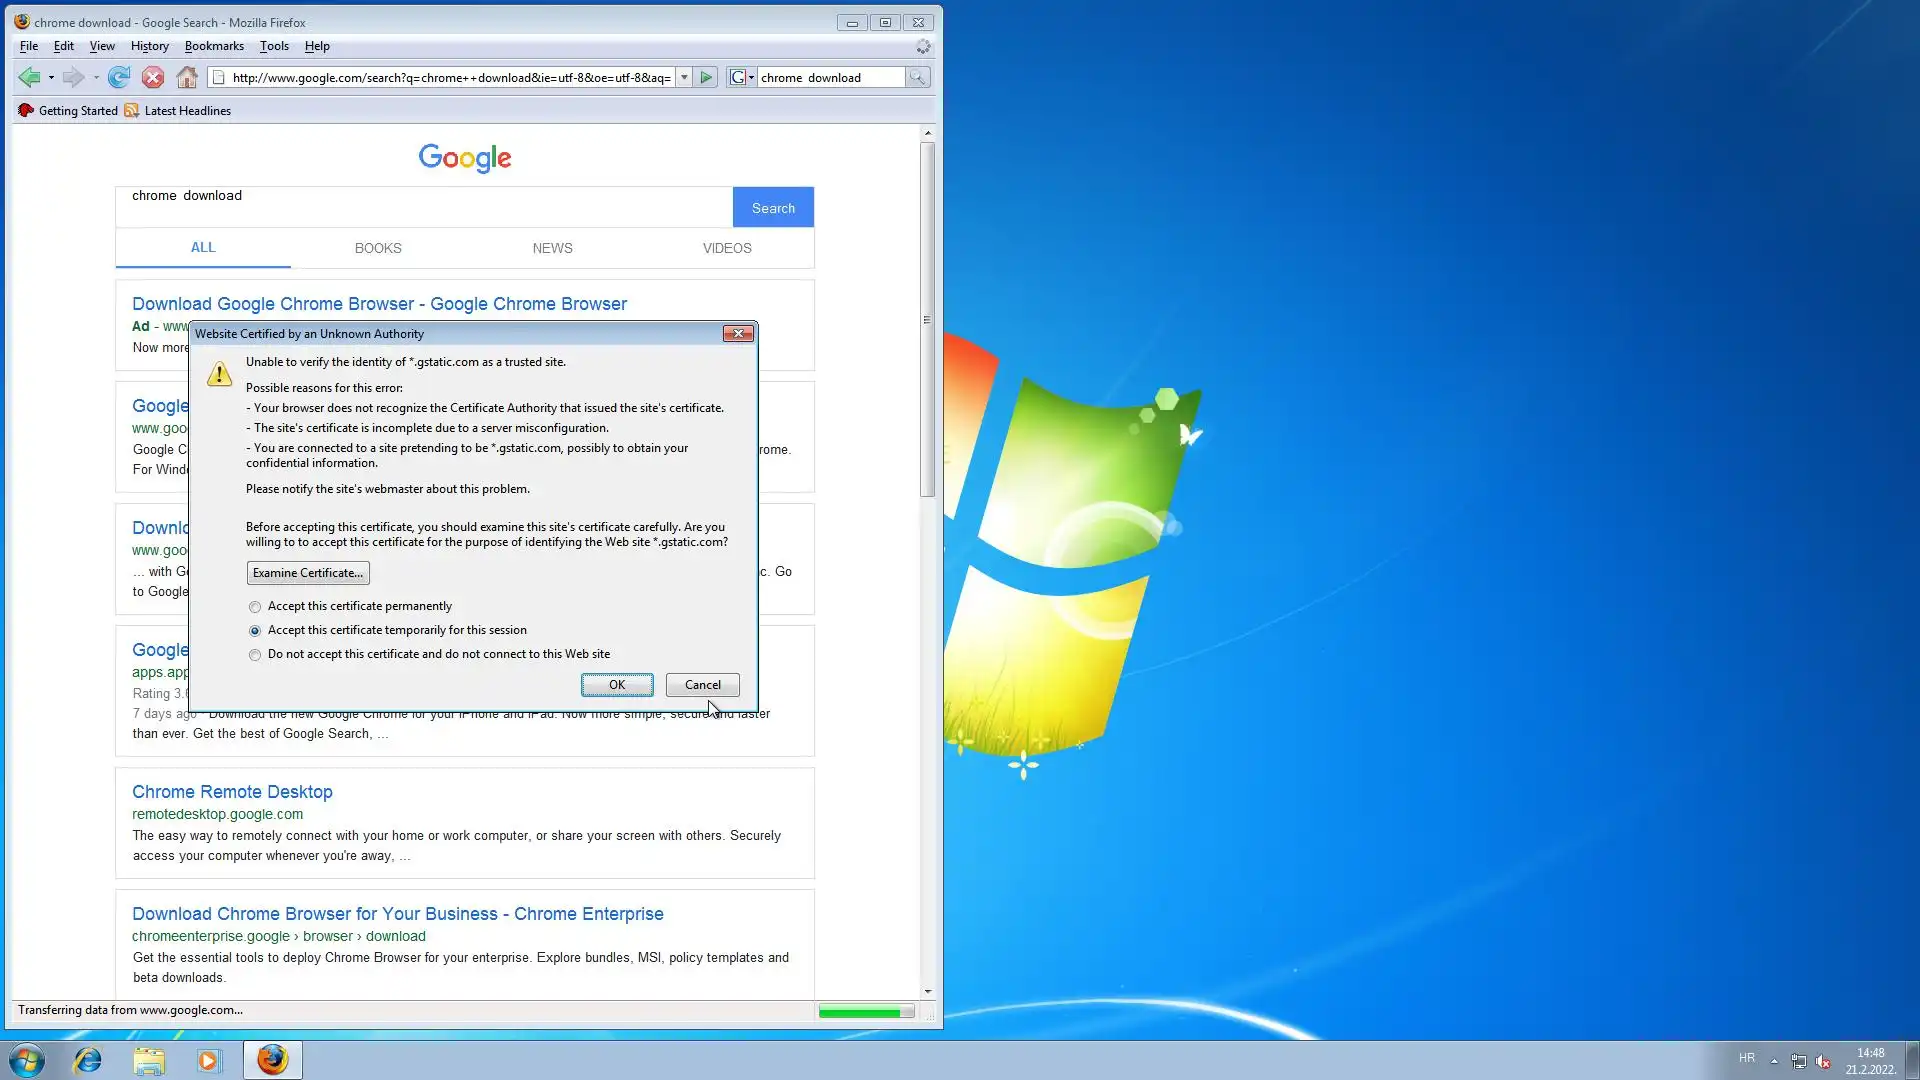Screen dimensions: 1920x1080
Task: Open the Back button history dropdown arrow
Action: [51, 77]
